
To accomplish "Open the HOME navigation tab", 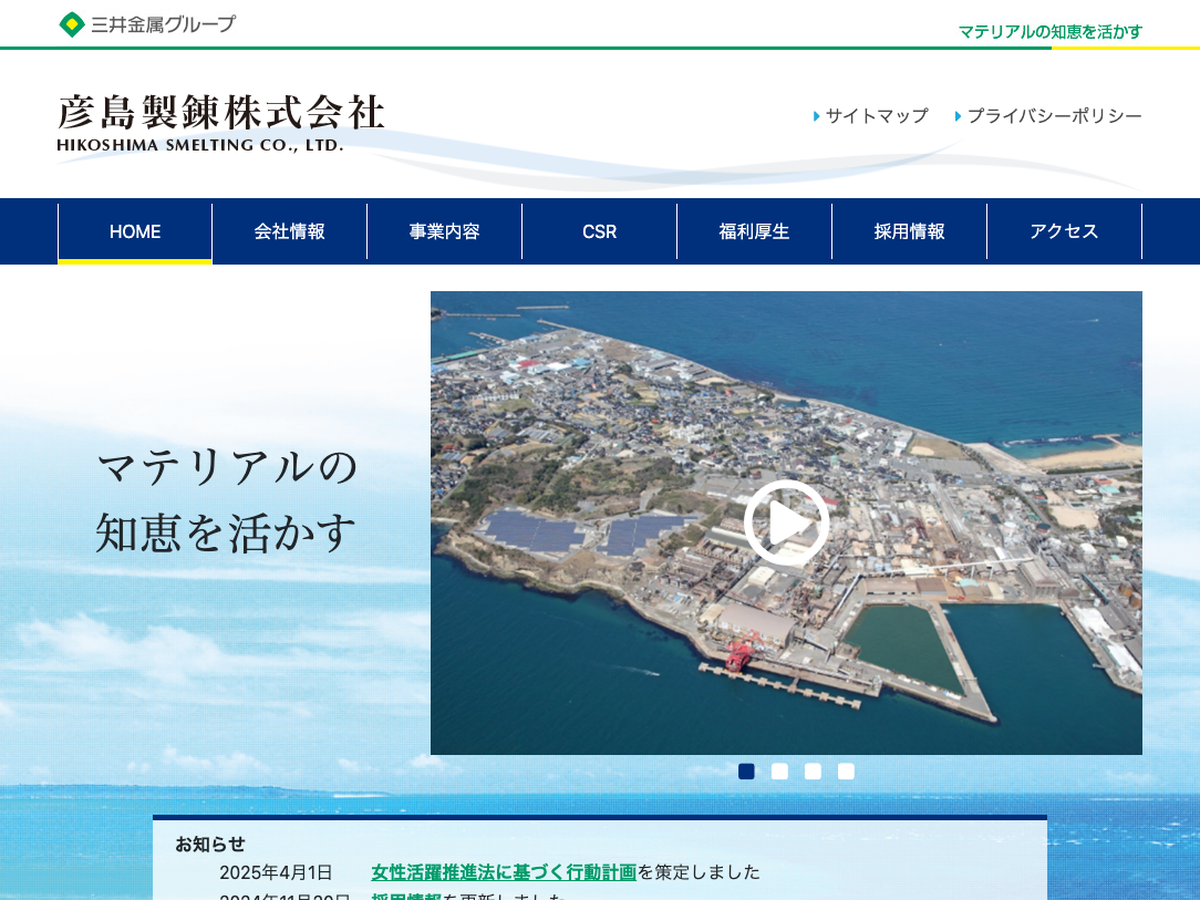I will pos(135,231).
